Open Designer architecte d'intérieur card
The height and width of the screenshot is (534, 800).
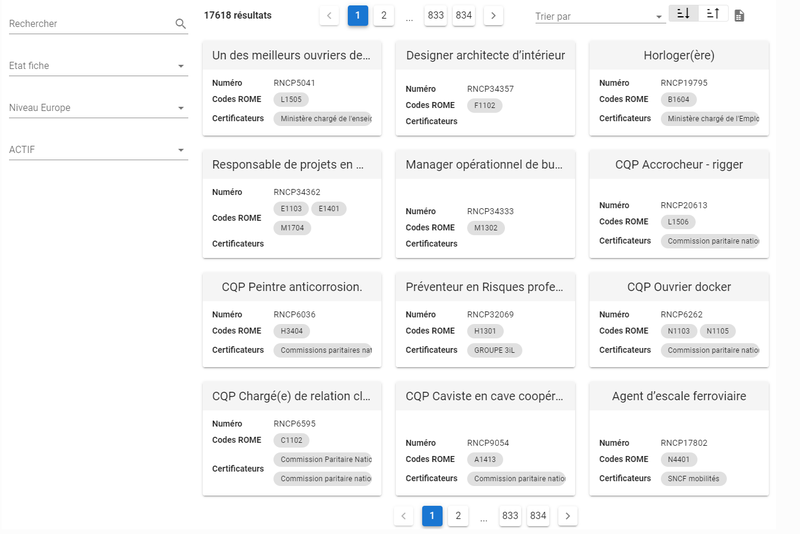(x=485, y=55)
